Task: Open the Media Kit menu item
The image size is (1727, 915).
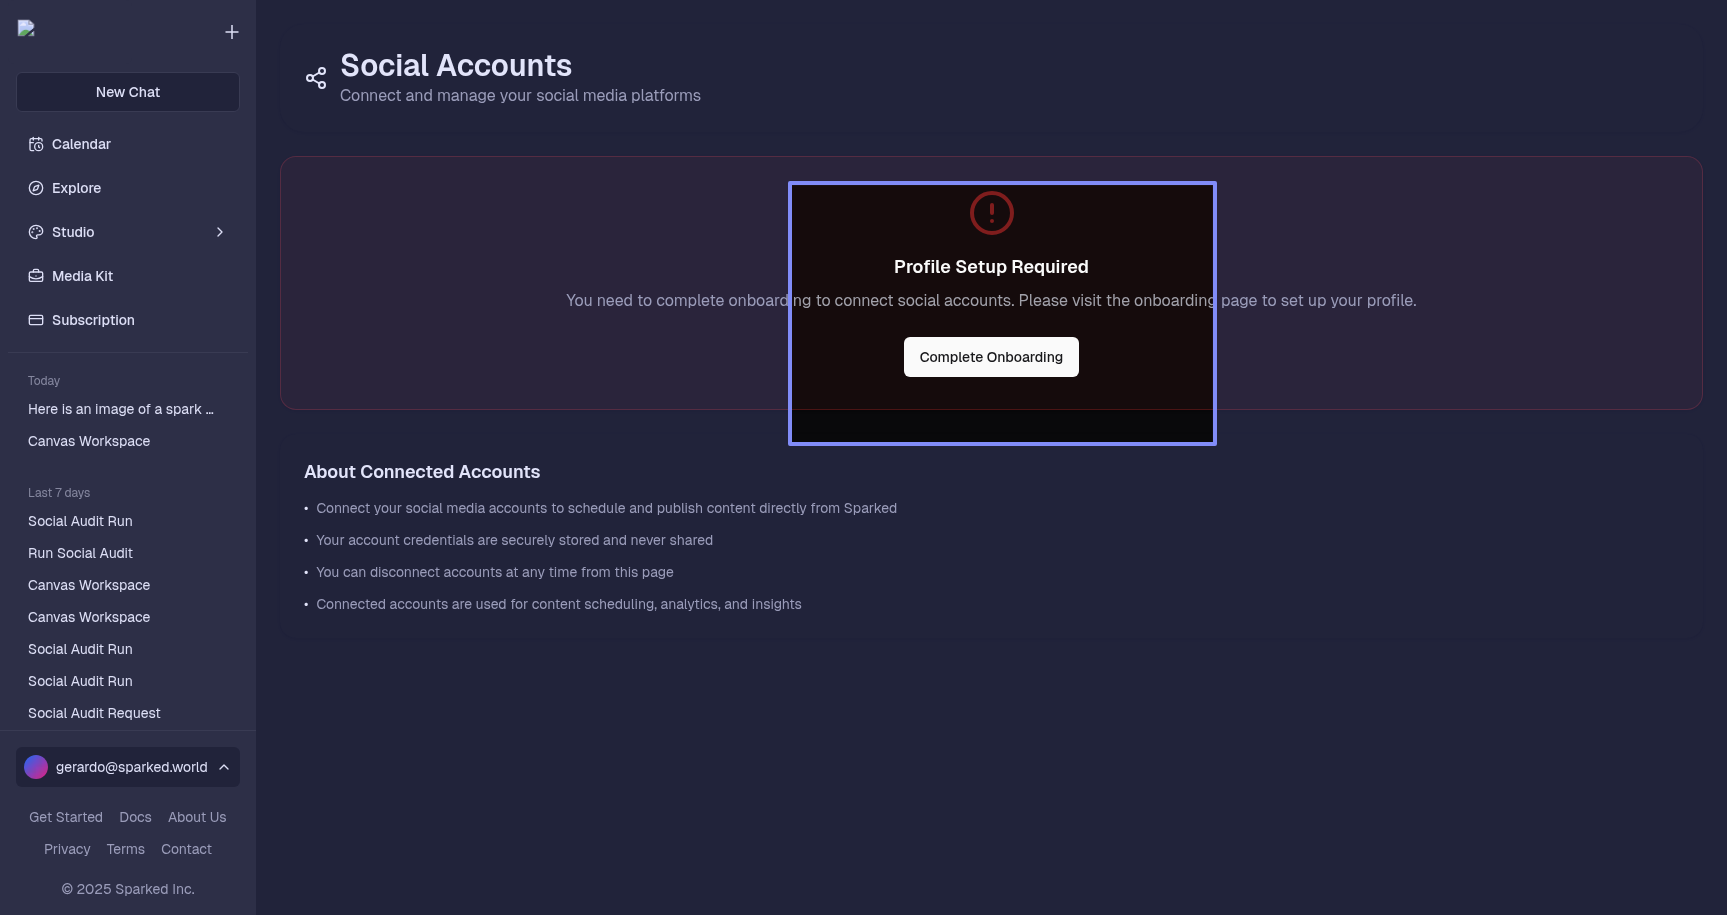Action: click(x=82, y=276)
